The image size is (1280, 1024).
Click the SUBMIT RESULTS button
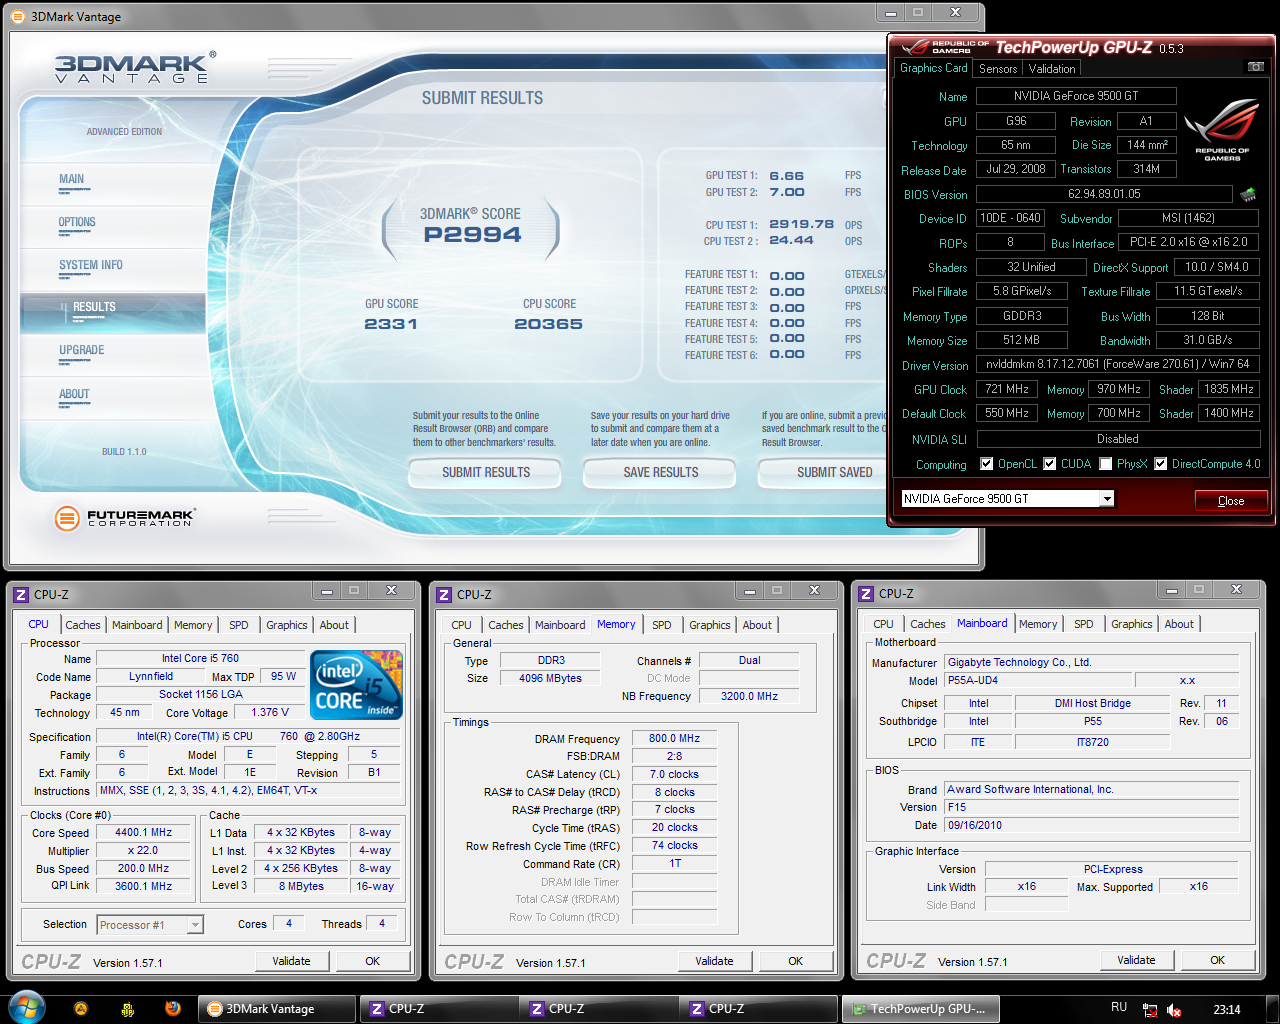pyautogui.click(x=486, y=473)
